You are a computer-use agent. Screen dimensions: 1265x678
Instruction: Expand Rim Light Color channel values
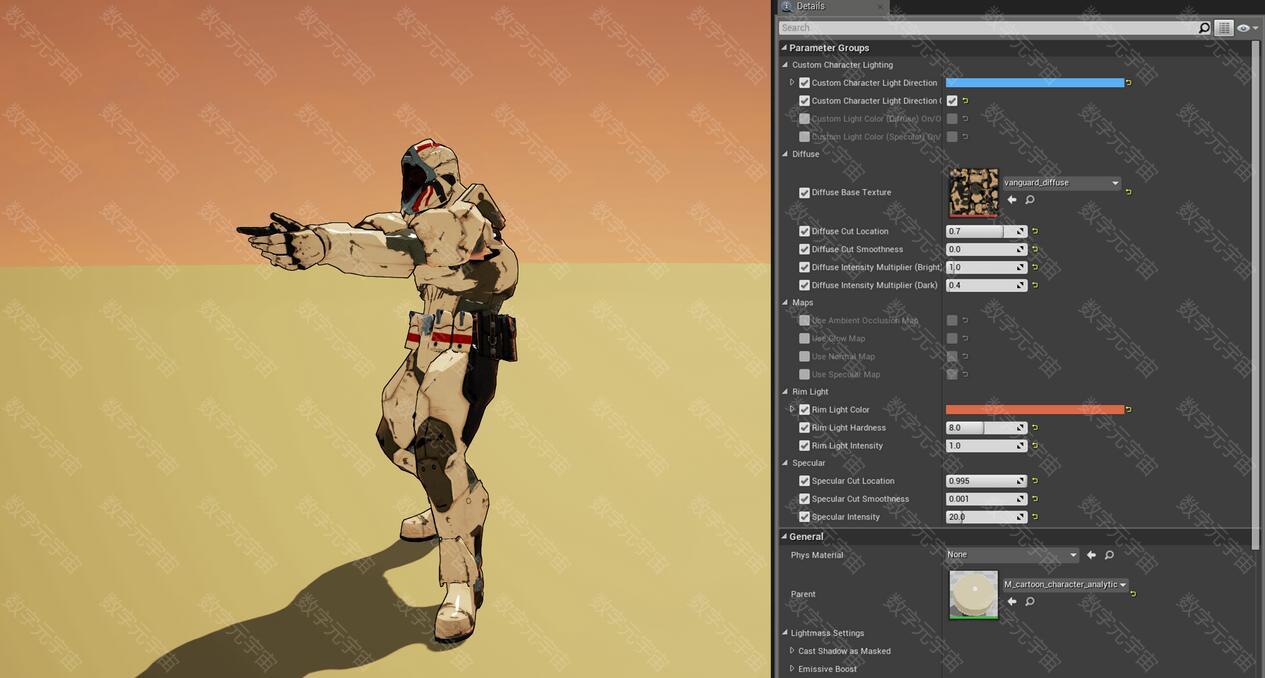792,409
